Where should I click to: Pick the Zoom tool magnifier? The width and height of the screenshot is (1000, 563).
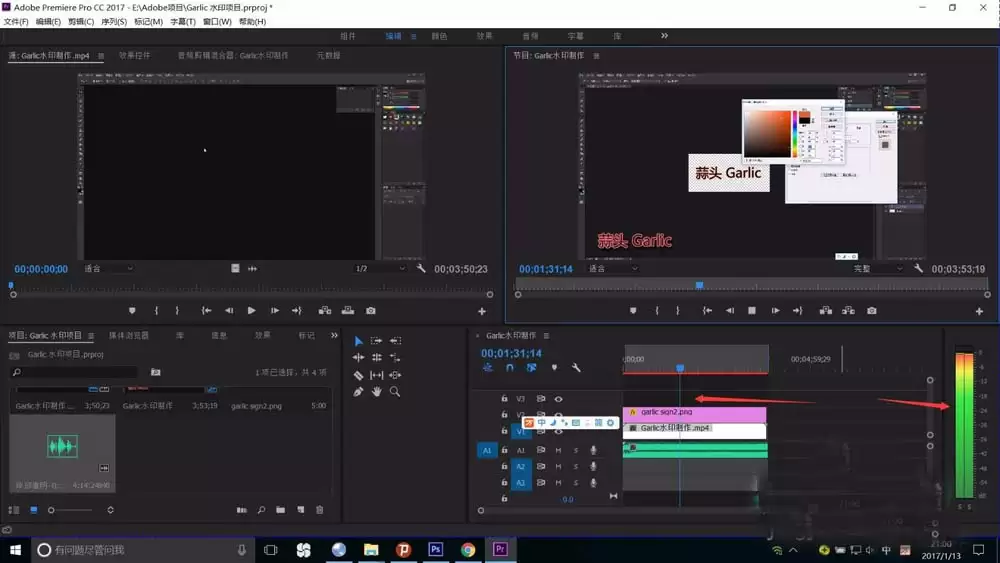pos(395,392)
